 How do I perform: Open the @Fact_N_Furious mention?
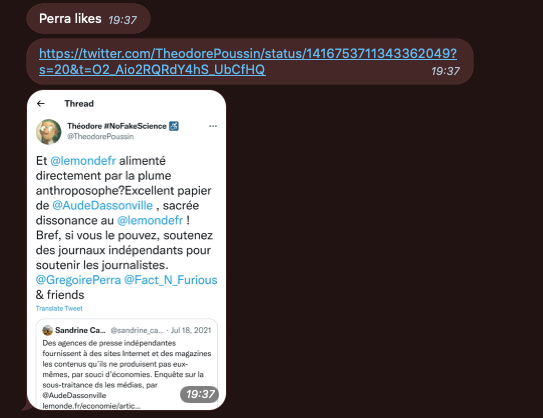click(x=170, y=280)
